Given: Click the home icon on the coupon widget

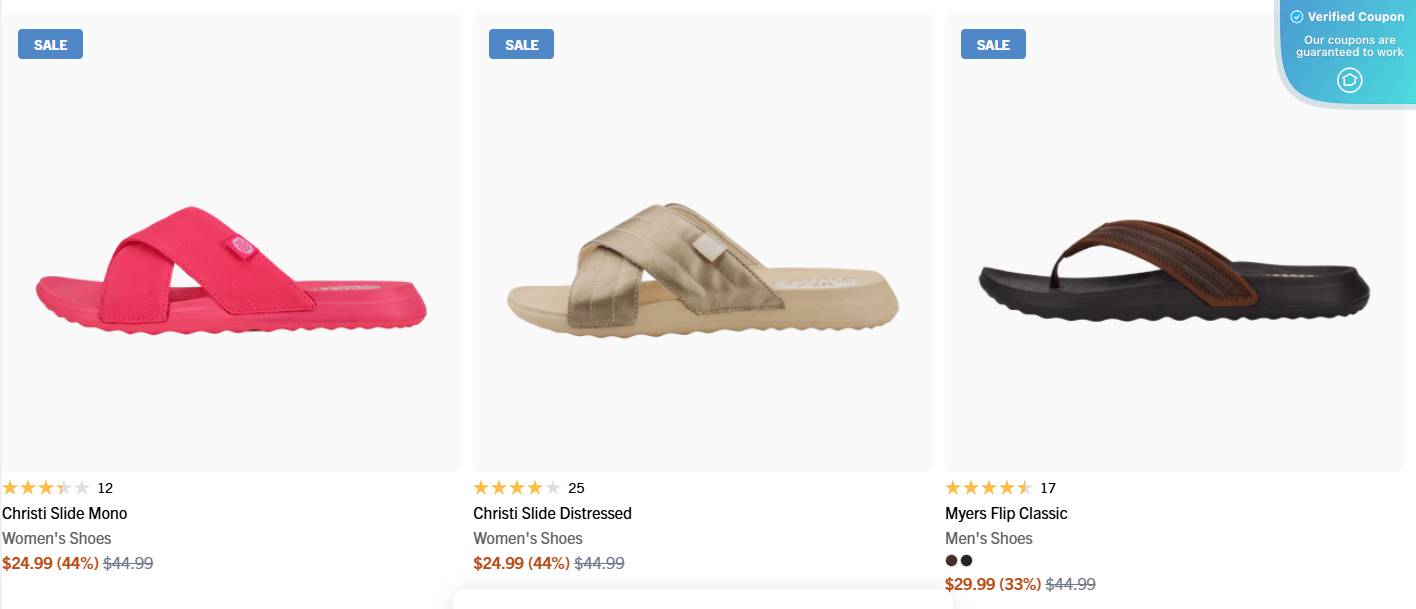Looking at the screenshot, I should [1349, 80].
